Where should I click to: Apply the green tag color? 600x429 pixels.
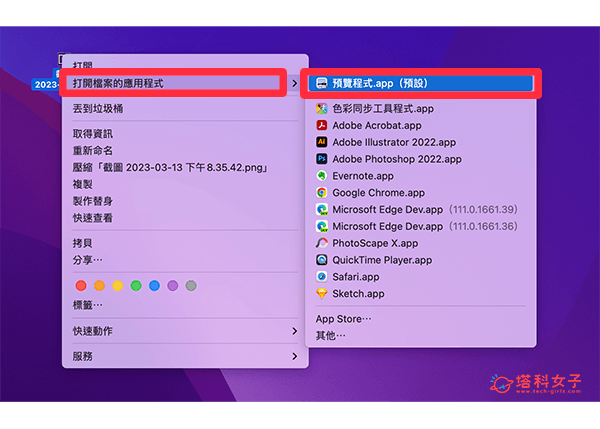[x=136, y=285]
